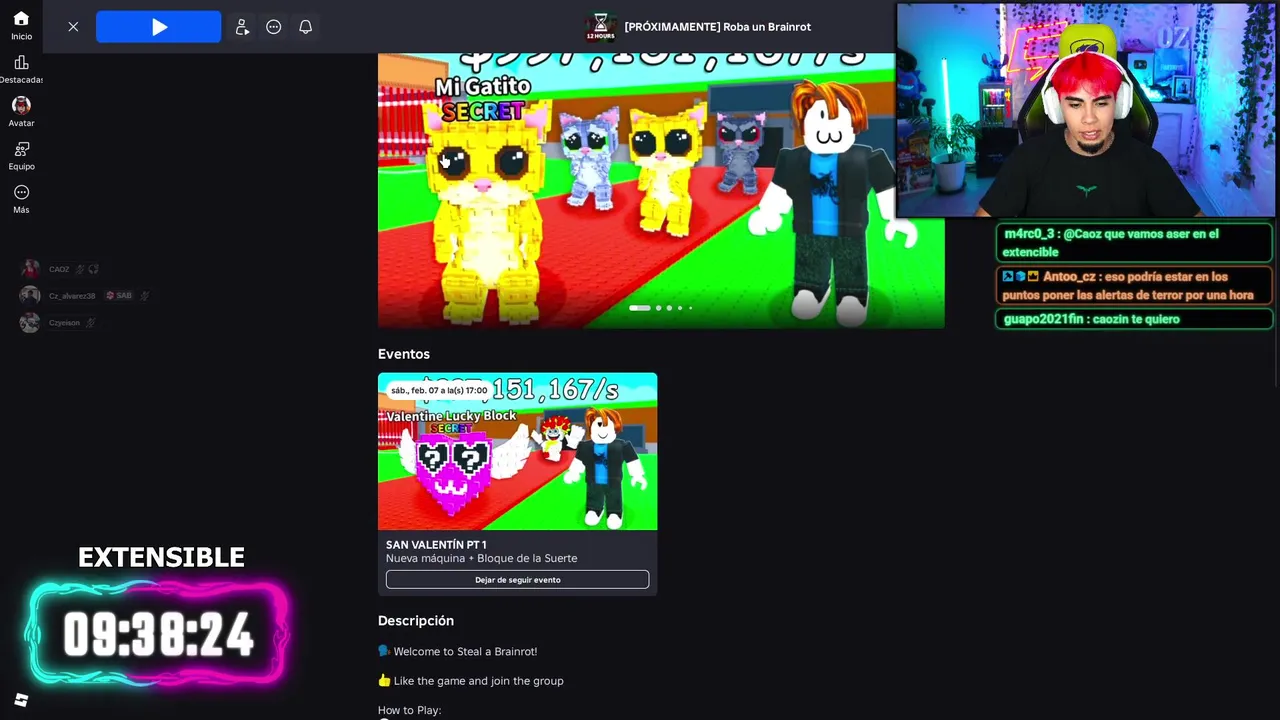Image resolution: width=1280 pixels, height=720 pixels.
Task: Select friend CAOZ in the friends list
Action: [x=60, y=269]
